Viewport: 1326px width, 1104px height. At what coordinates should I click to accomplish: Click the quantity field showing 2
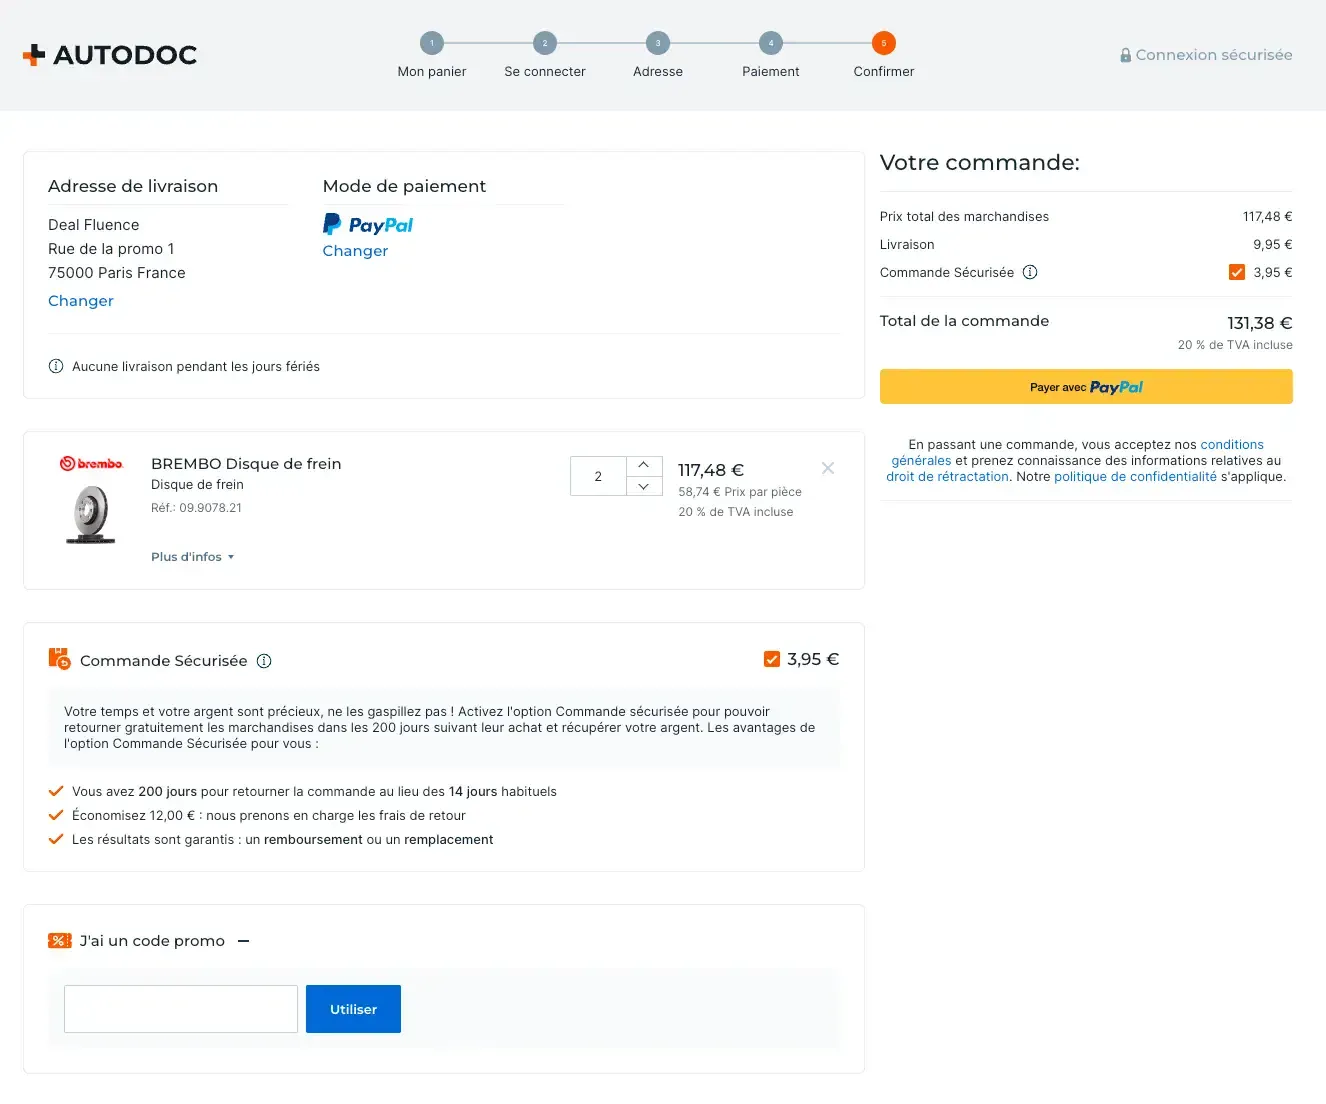[598, 476]
